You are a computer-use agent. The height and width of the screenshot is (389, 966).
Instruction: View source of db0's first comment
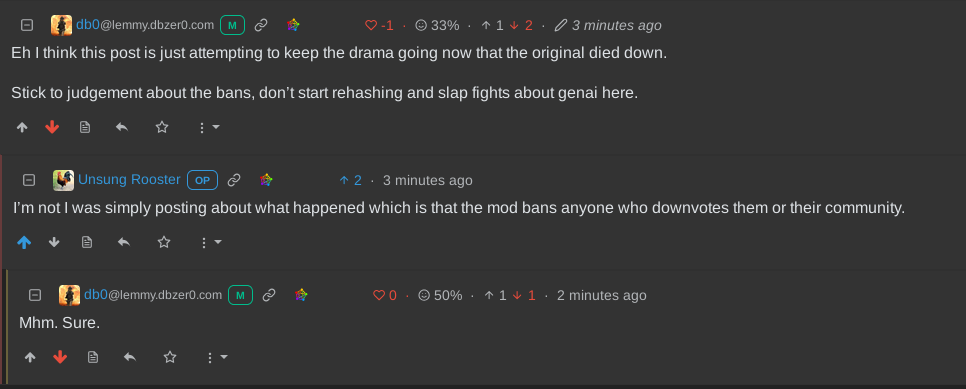click(85, 128)
